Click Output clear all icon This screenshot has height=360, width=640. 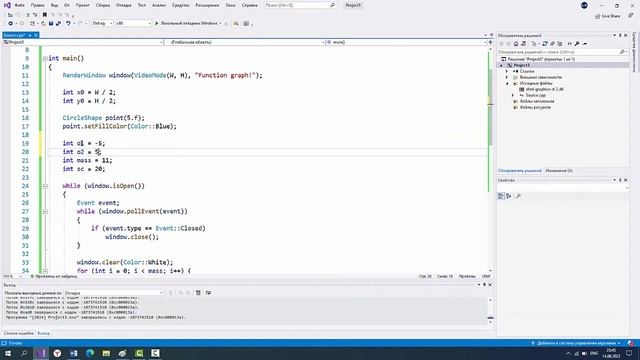pyautogui.click(x=198, y=293)
